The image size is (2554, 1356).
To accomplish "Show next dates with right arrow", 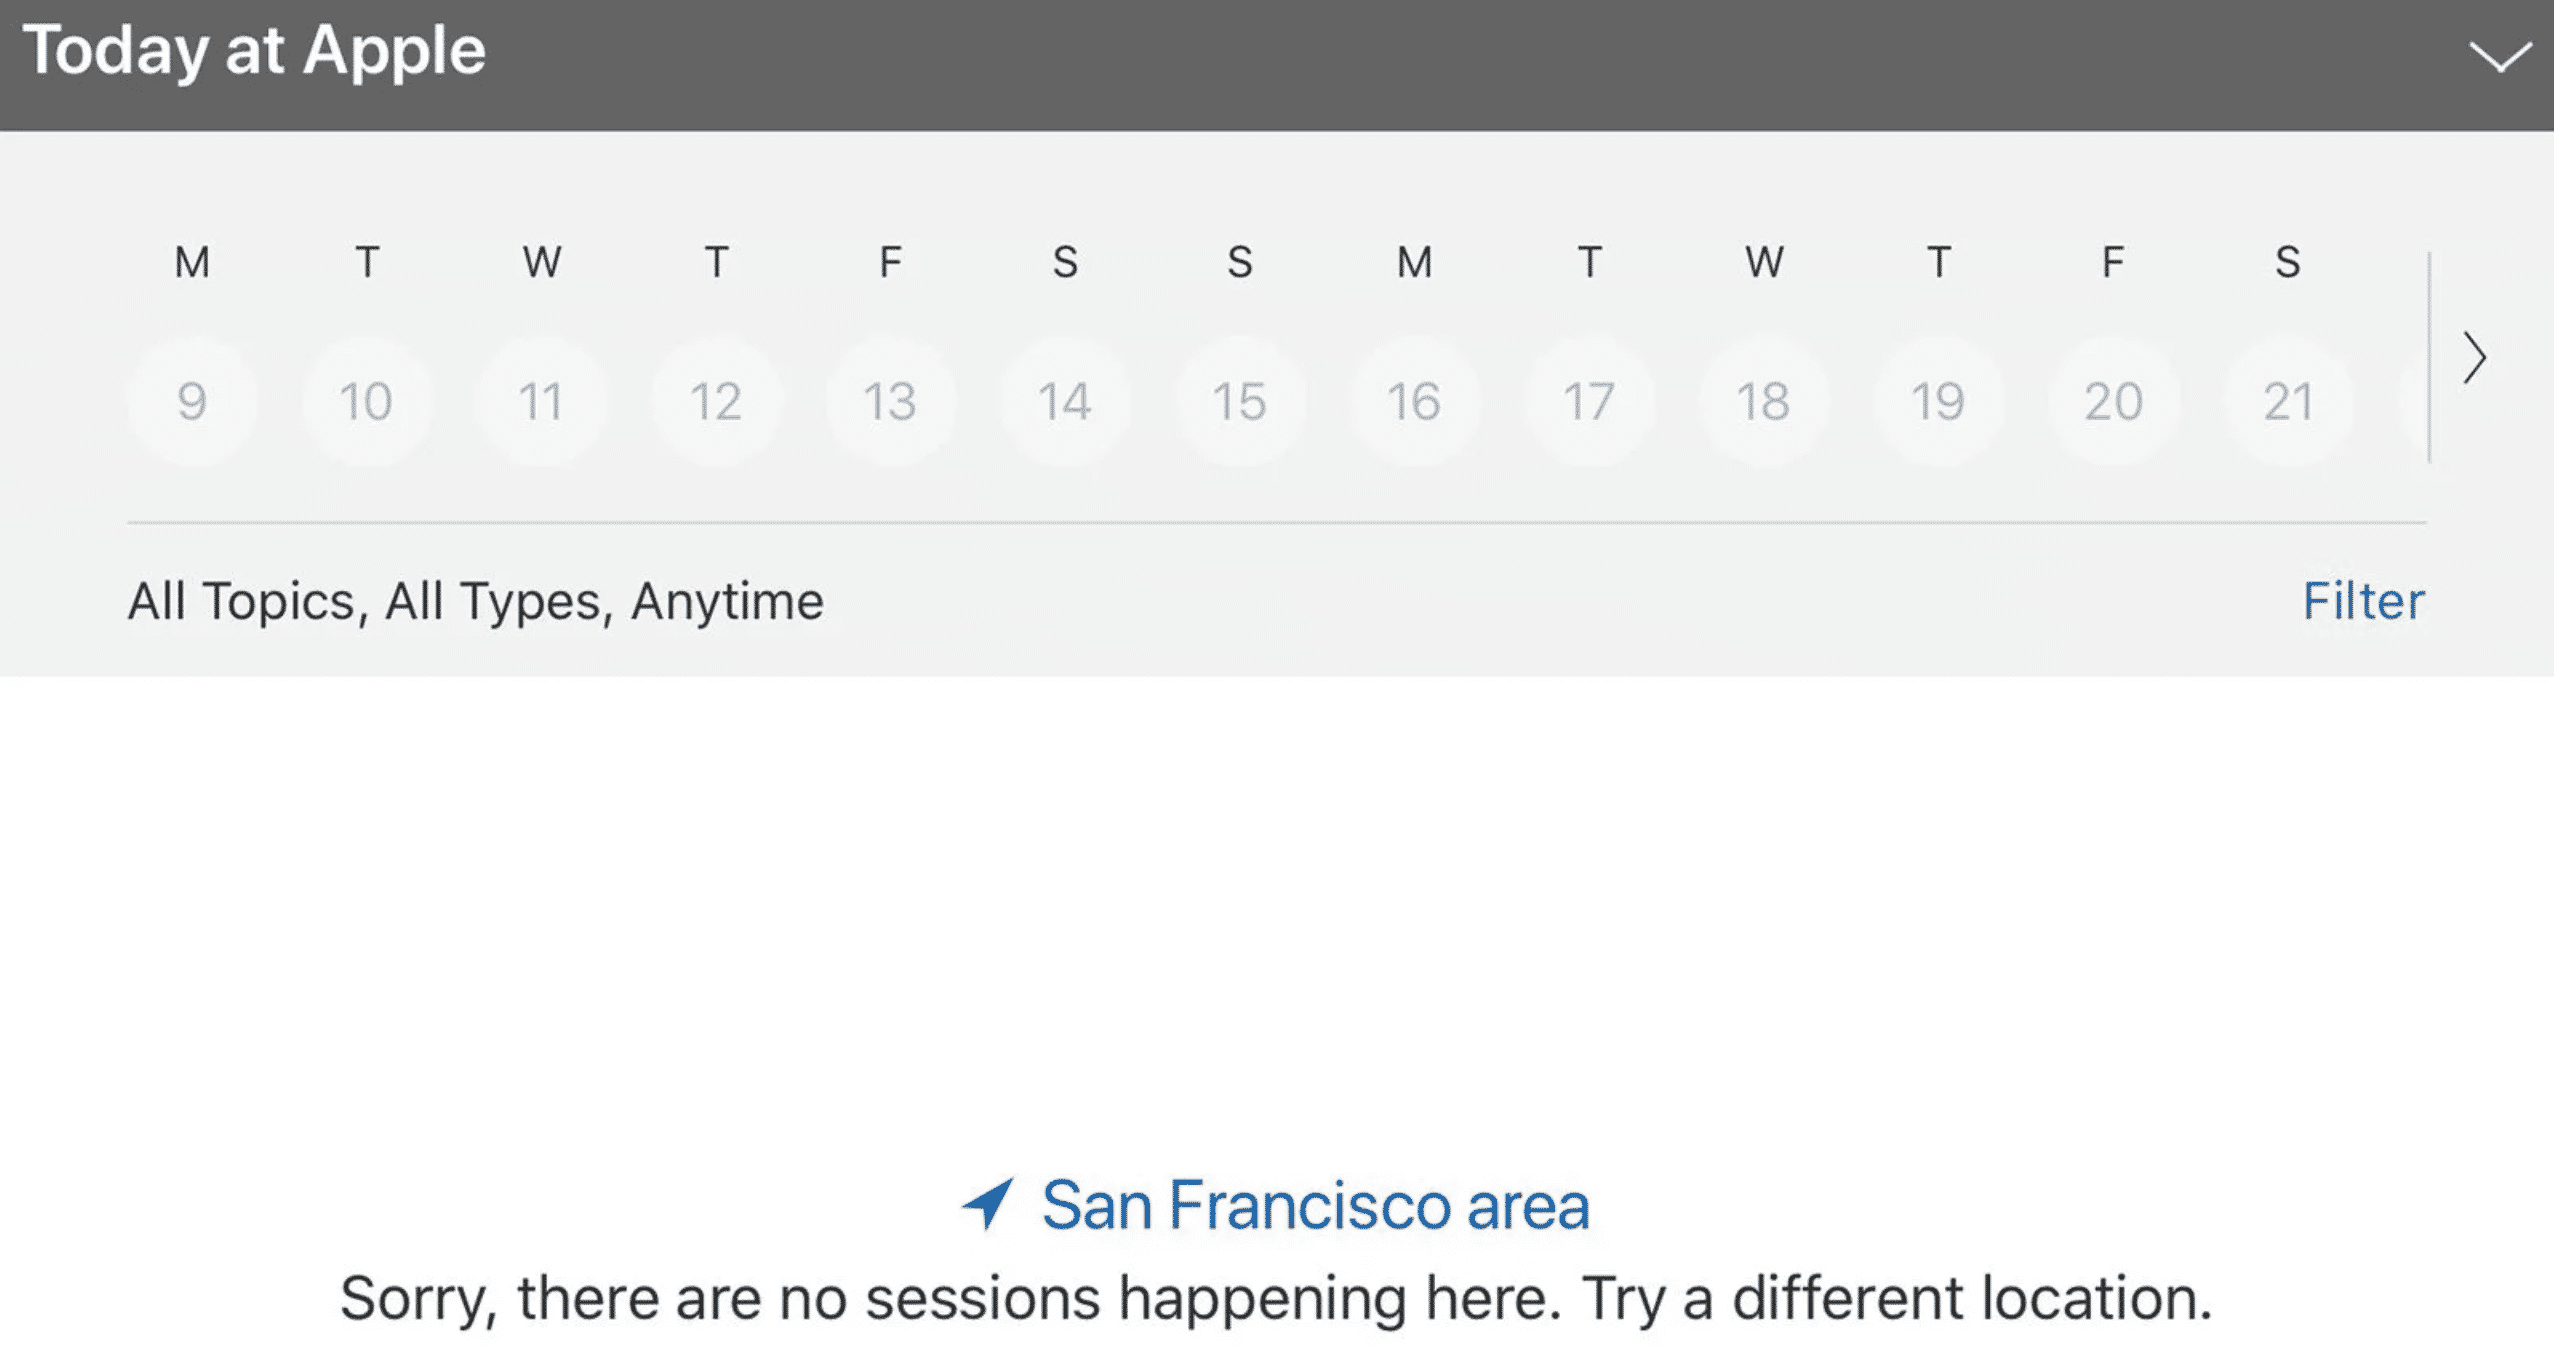I will (2474, 358).
